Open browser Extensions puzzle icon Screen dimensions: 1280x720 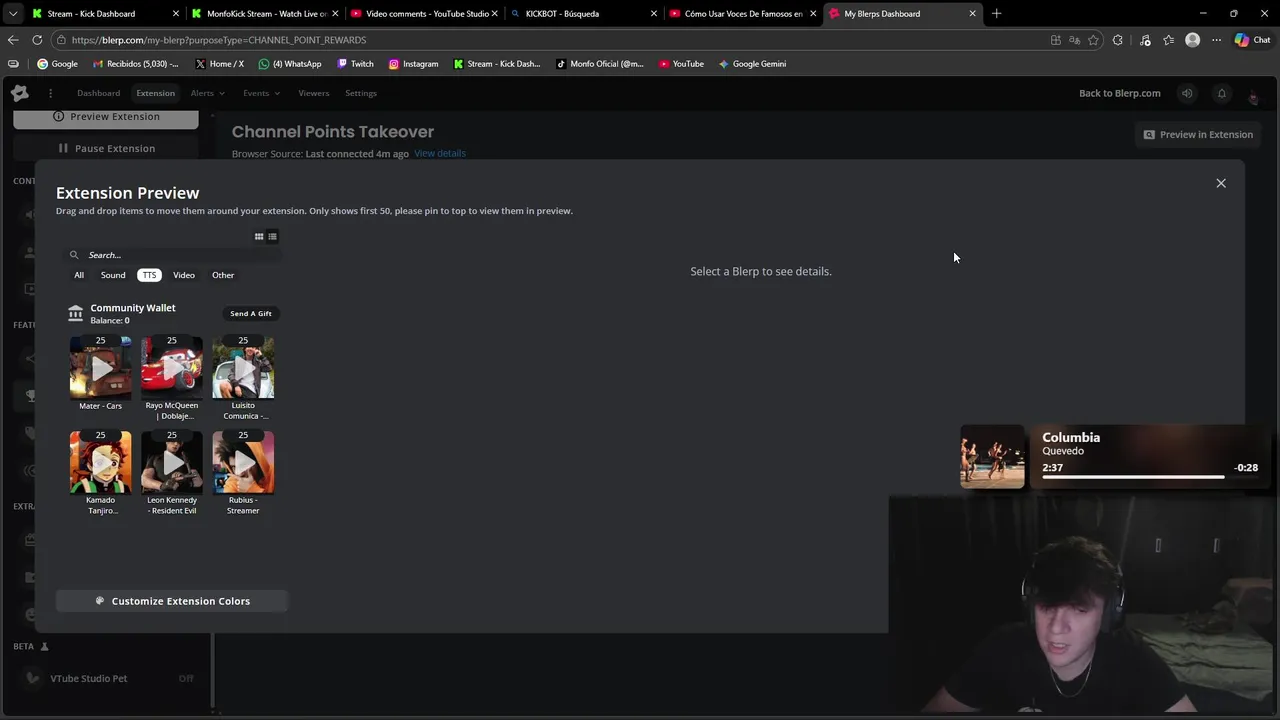point(1118,40)
